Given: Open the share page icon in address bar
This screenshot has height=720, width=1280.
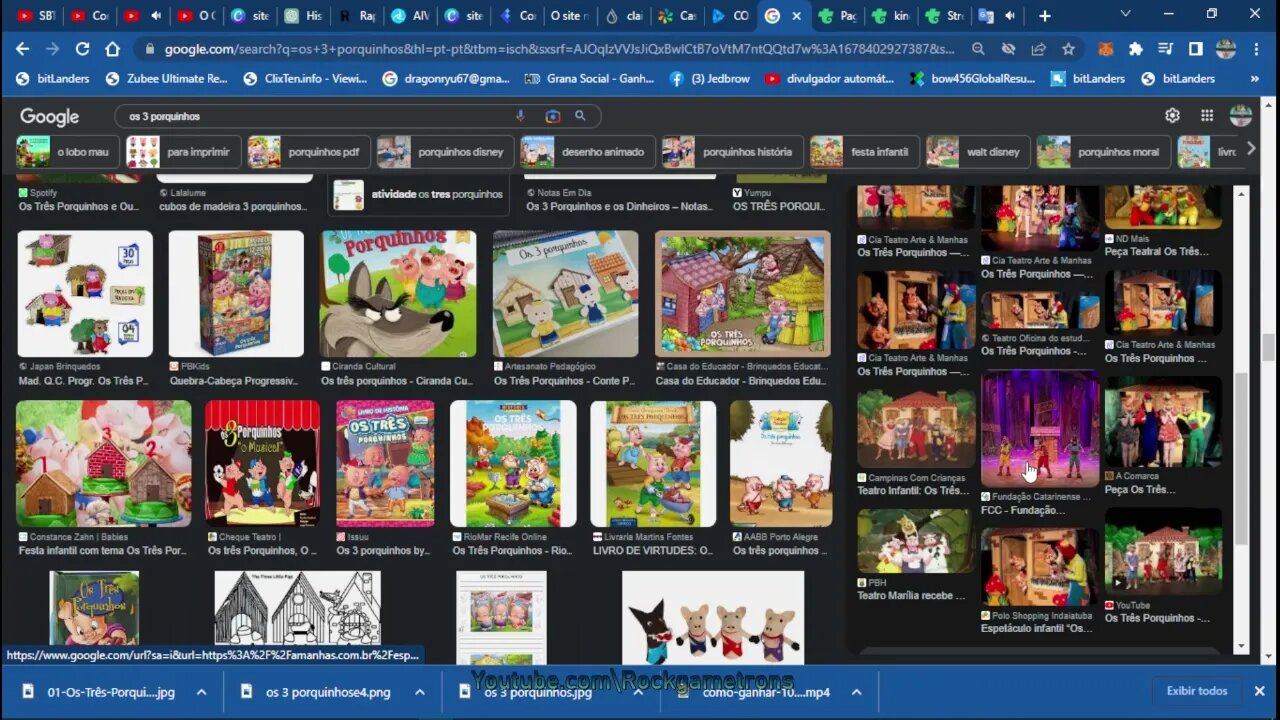Looking at the screenshot, I should [1039, 48].
